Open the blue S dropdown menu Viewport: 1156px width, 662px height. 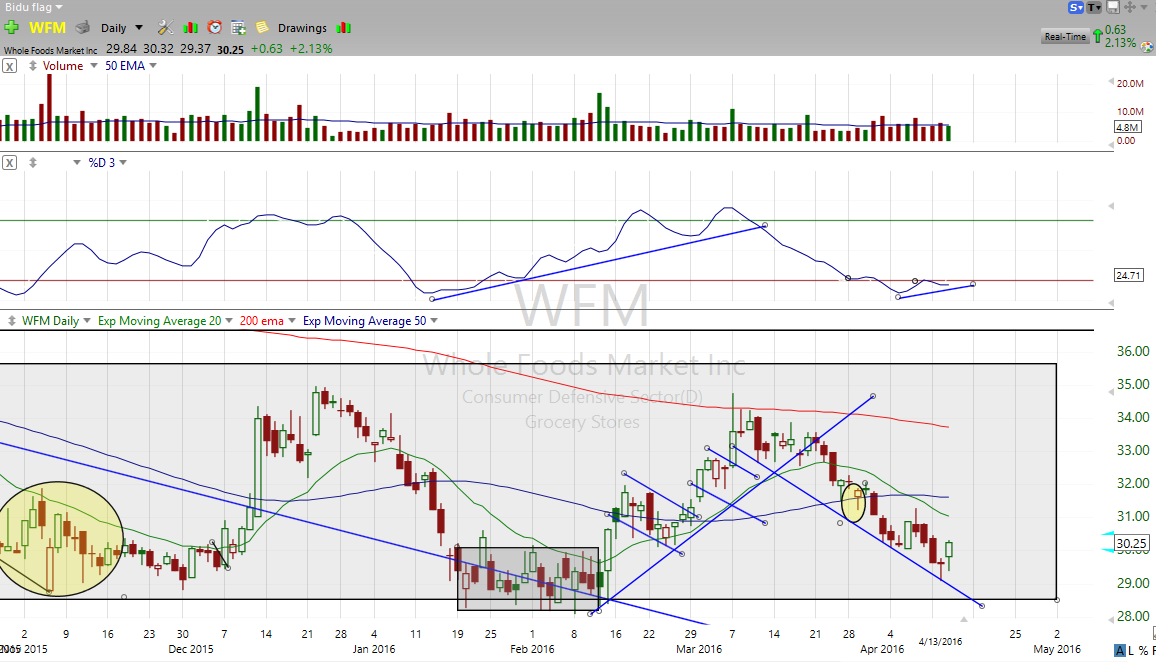point(1077,7)
